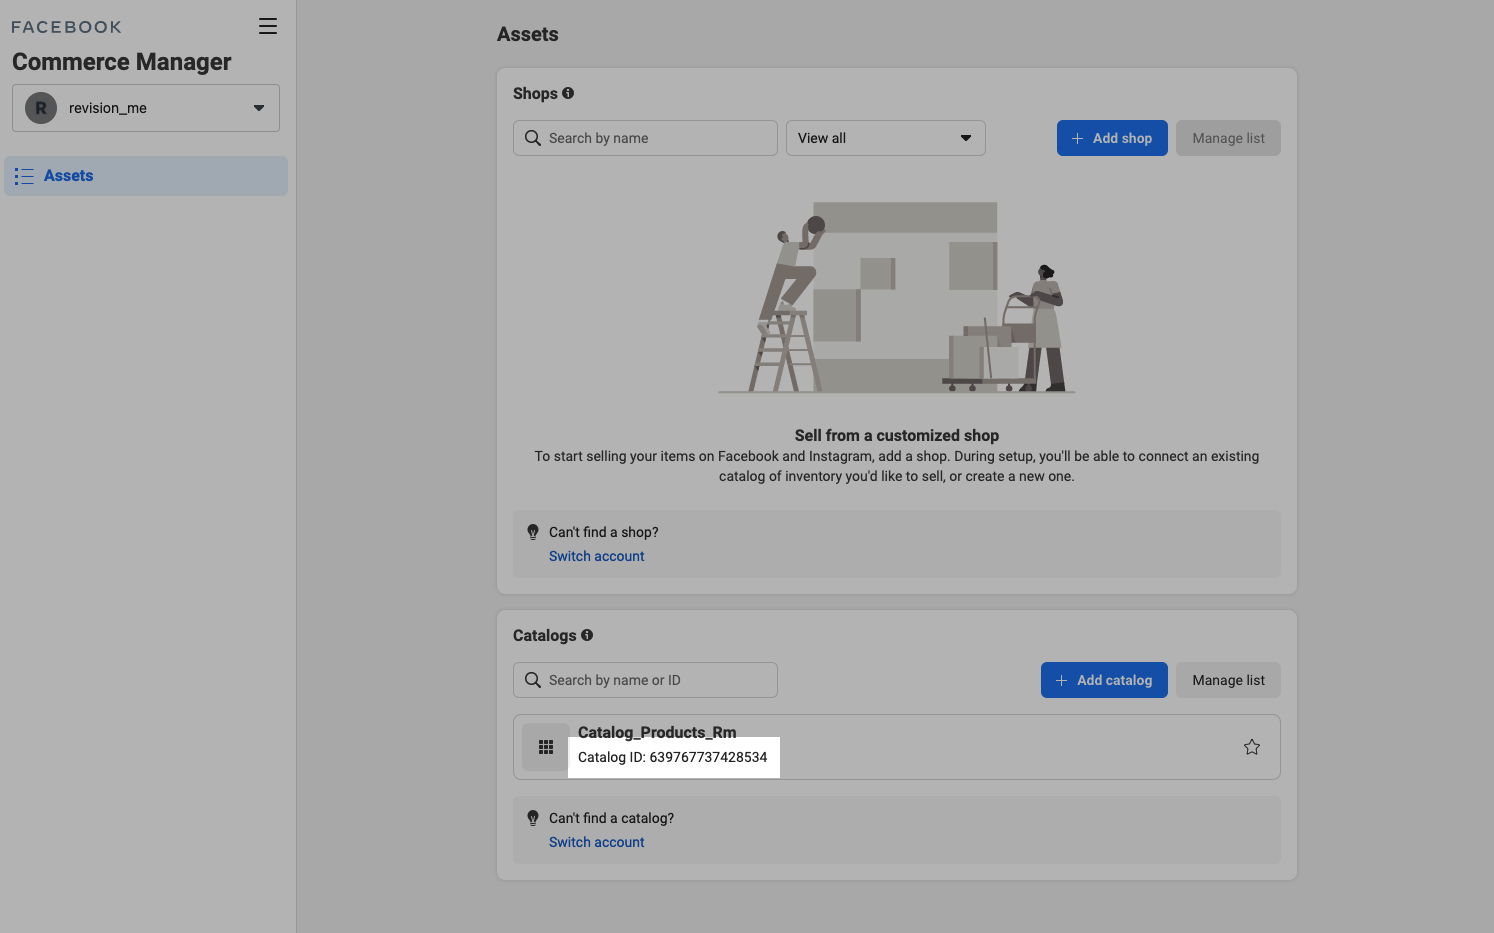Open the View all filter dropdown
Screen dimensions: 1494x933
(x=885, y=138)
